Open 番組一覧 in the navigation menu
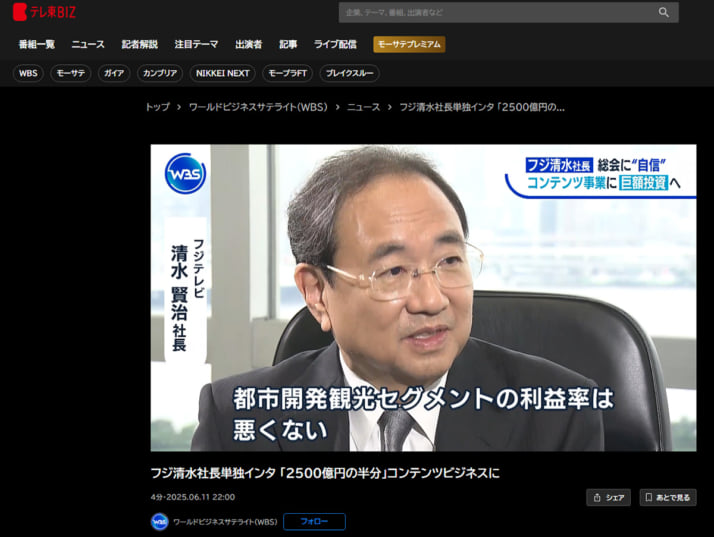This screenshot has width=714, height=537. [x=36, y=44]
